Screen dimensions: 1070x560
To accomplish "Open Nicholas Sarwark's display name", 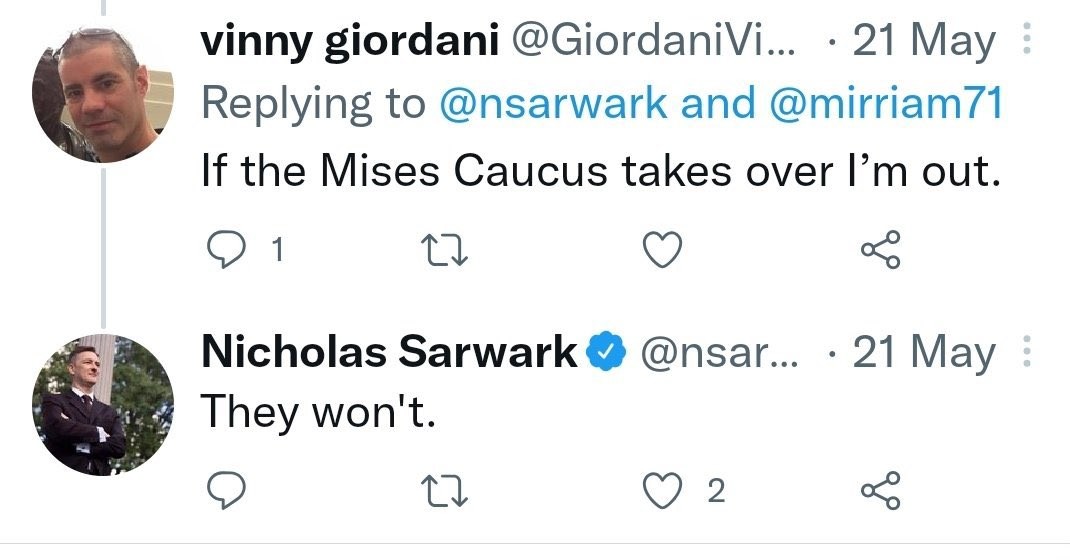I will tap(389, 352).
